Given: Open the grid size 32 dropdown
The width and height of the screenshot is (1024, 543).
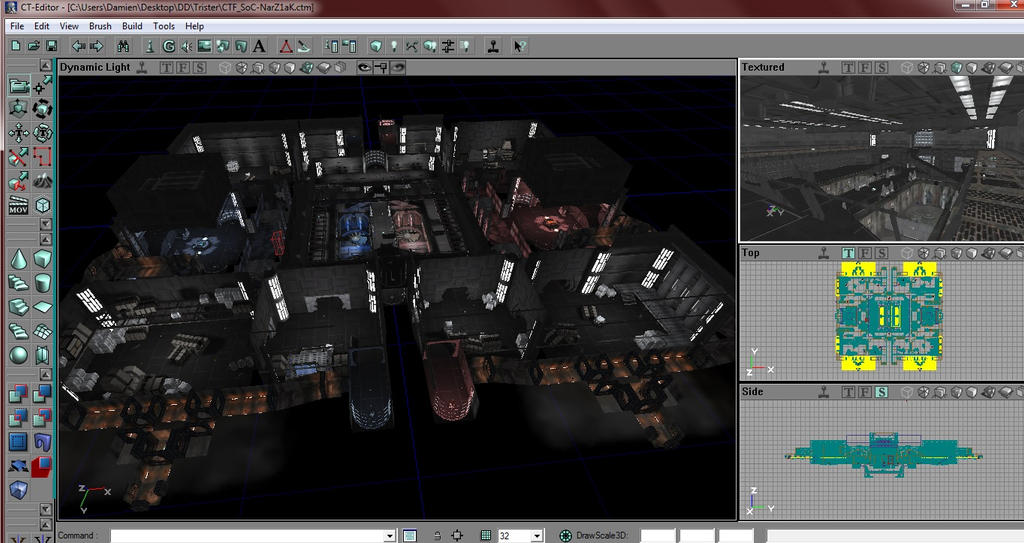Looking at the screenshot, I should (536, 536).
